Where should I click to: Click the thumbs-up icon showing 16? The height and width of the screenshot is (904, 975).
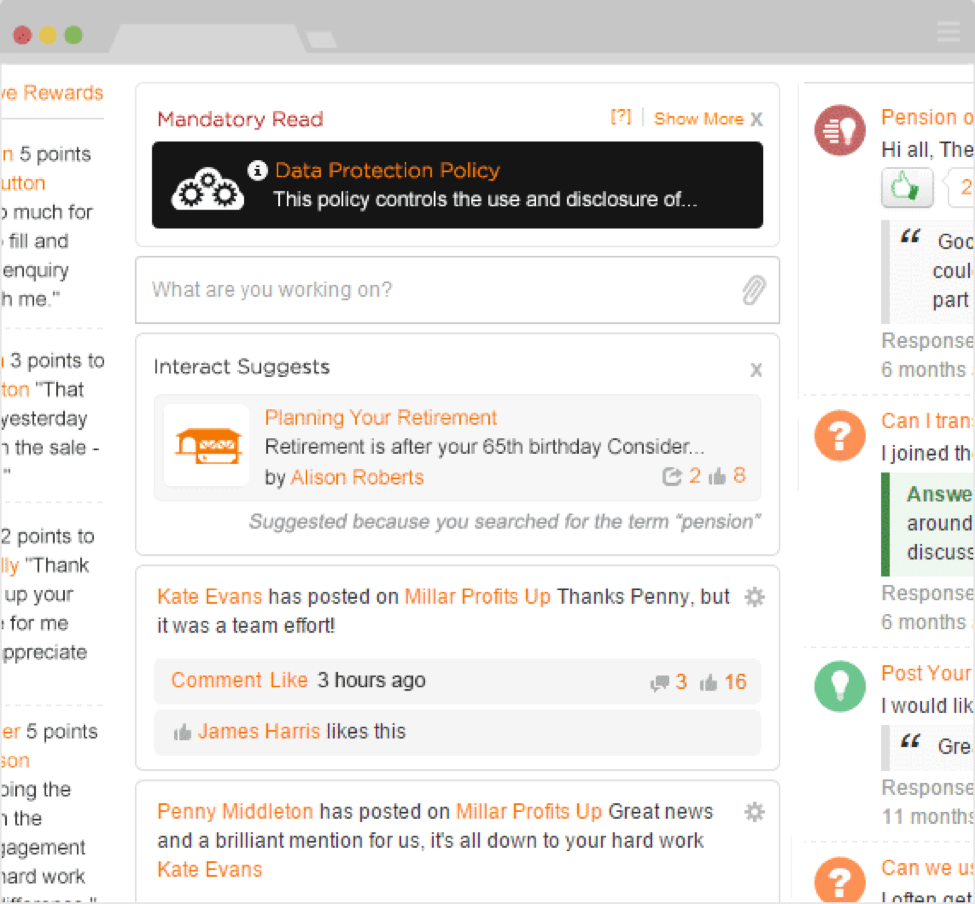pos(708,683)
